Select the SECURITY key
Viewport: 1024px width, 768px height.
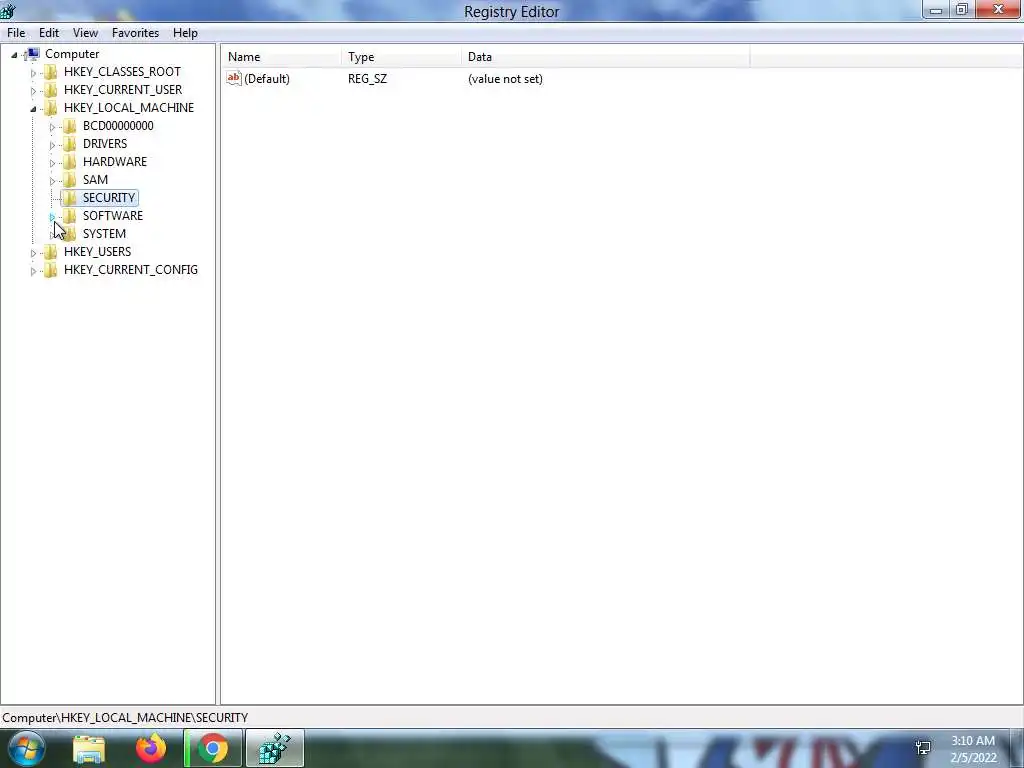(x=108, y=198)
